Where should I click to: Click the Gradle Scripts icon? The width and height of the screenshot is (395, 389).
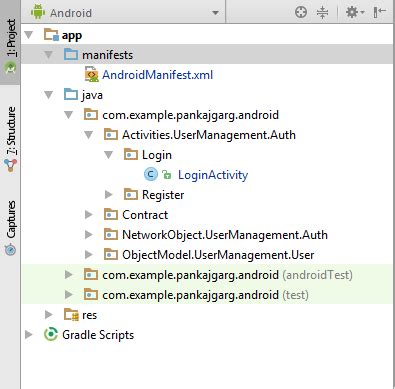pyautogui.click(x=51, y=335)
